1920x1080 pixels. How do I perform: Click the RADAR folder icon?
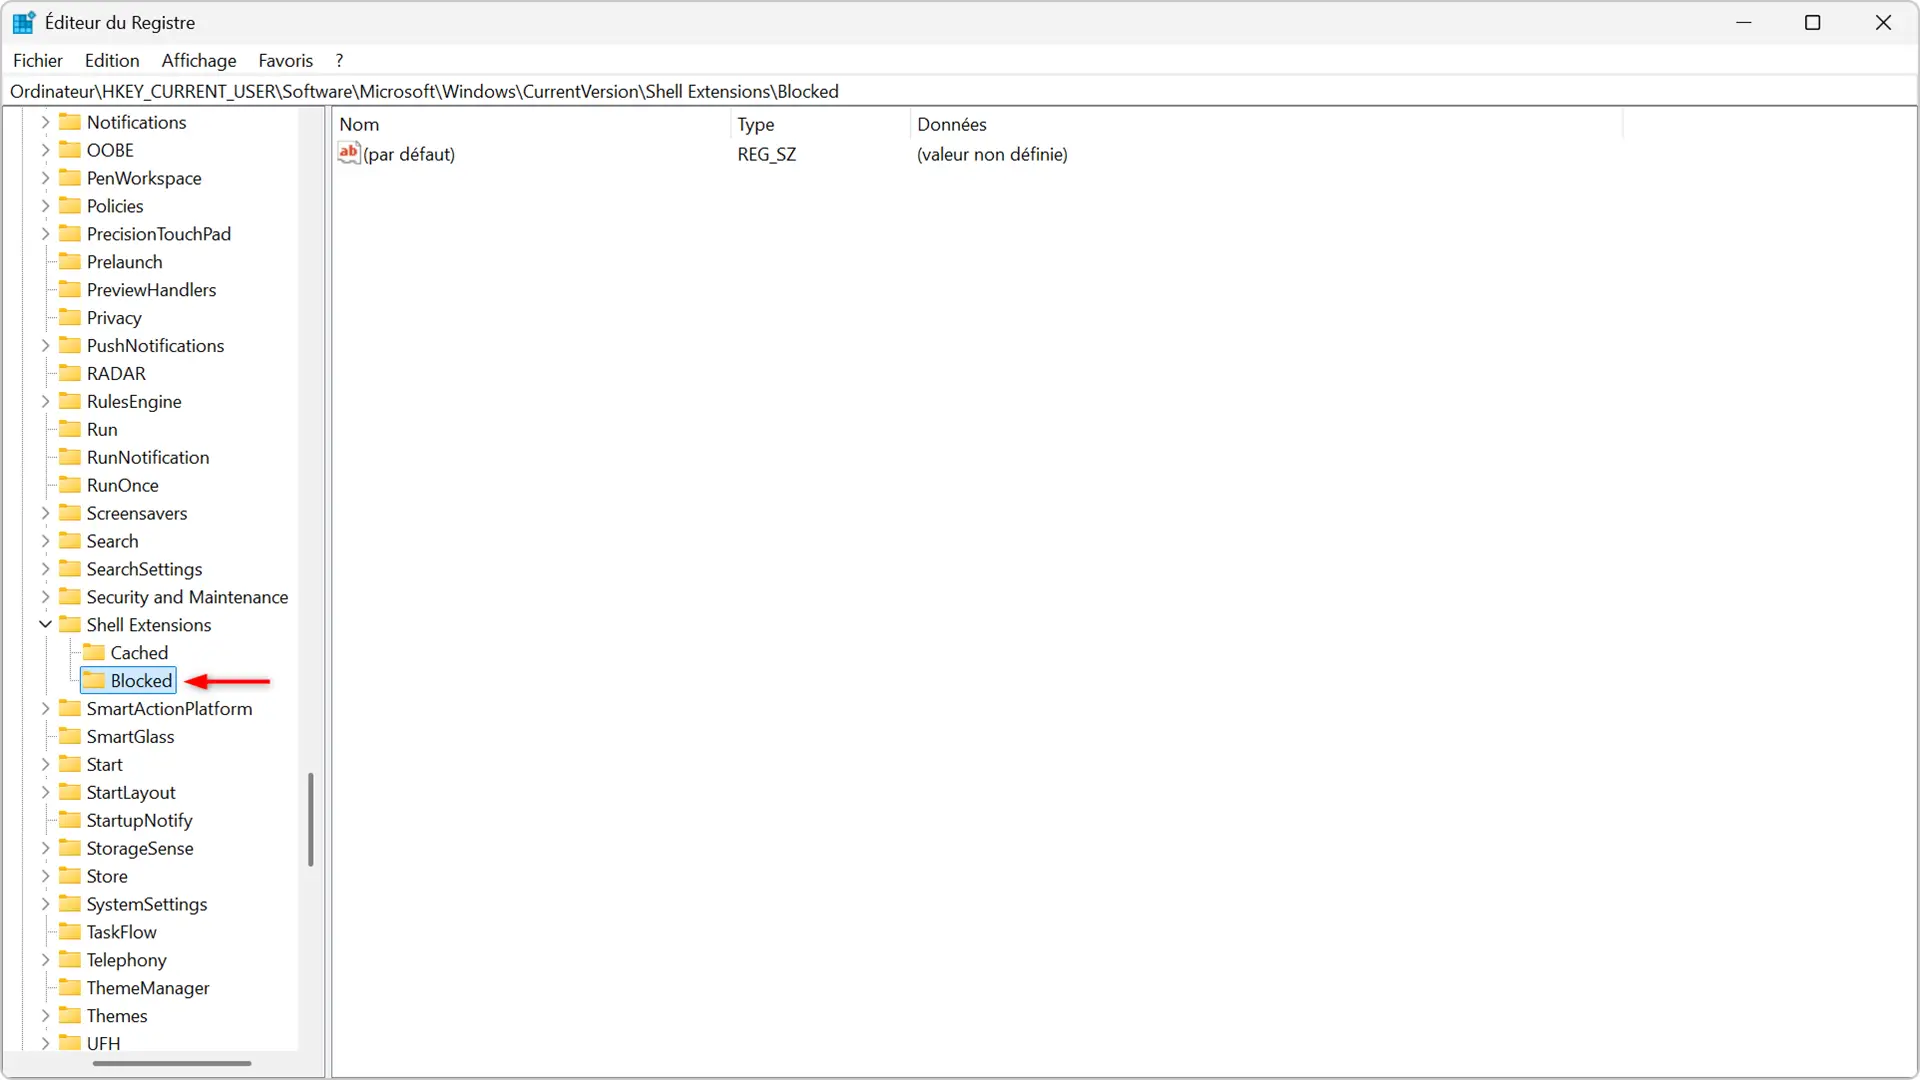coord(70,373)
